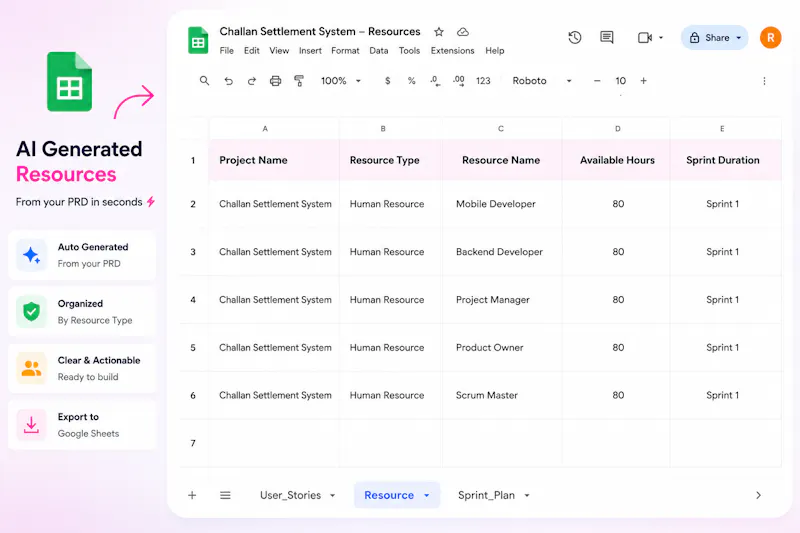Image resolution: width=800 pixels, height=533 pixels.
Task: Select the Resource Type header cell
Action: [391, 160]
